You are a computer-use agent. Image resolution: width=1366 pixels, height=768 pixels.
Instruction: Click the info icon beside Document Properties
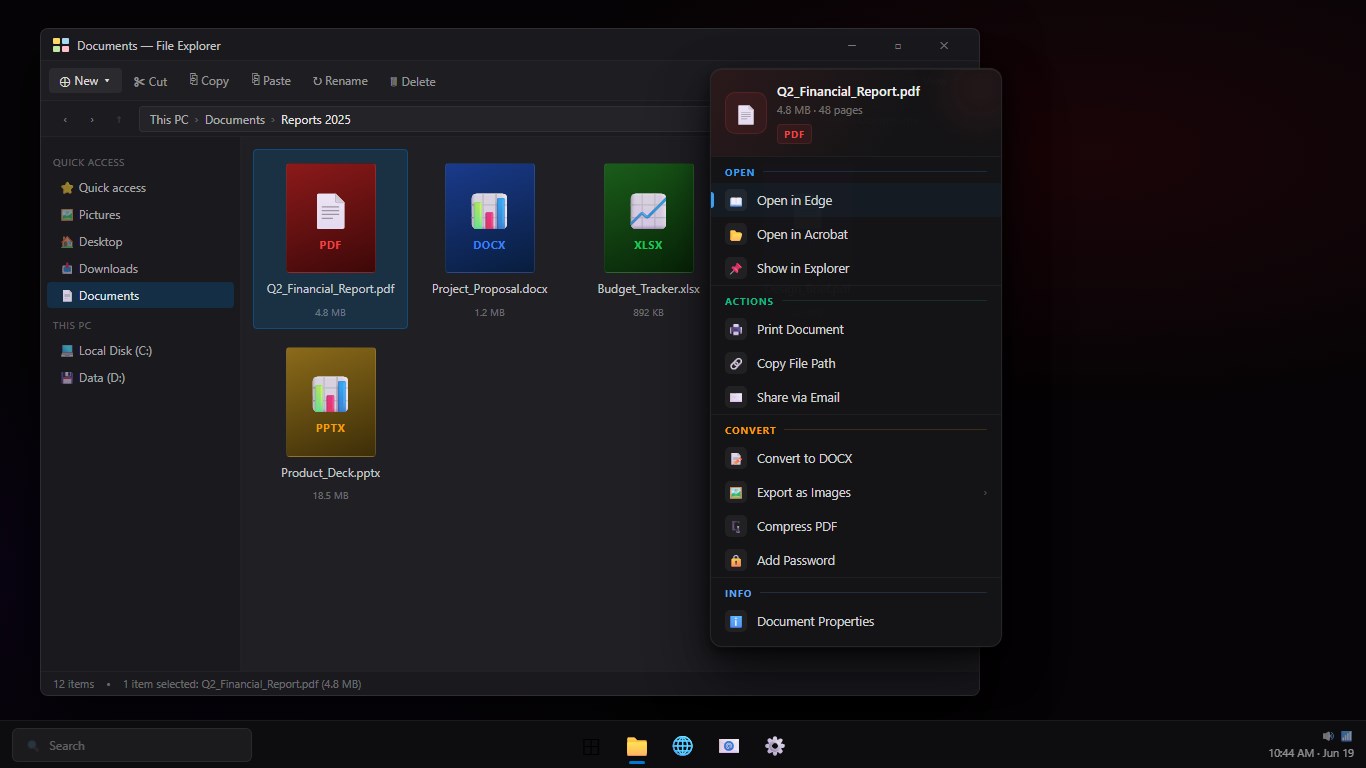click(x=736, y=622)
